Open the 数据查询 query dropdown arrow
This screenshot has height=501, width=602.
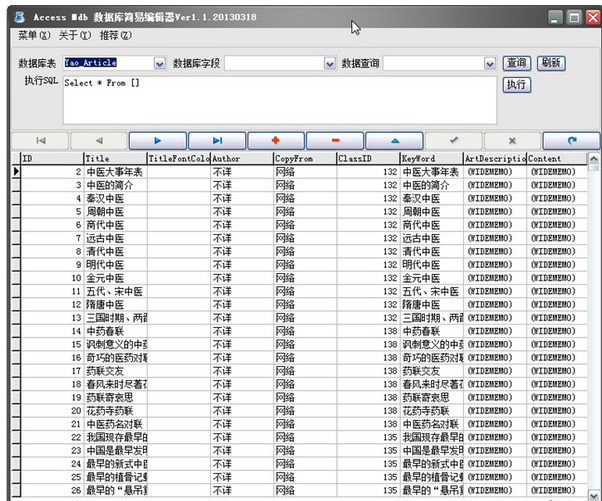[490, 63]
